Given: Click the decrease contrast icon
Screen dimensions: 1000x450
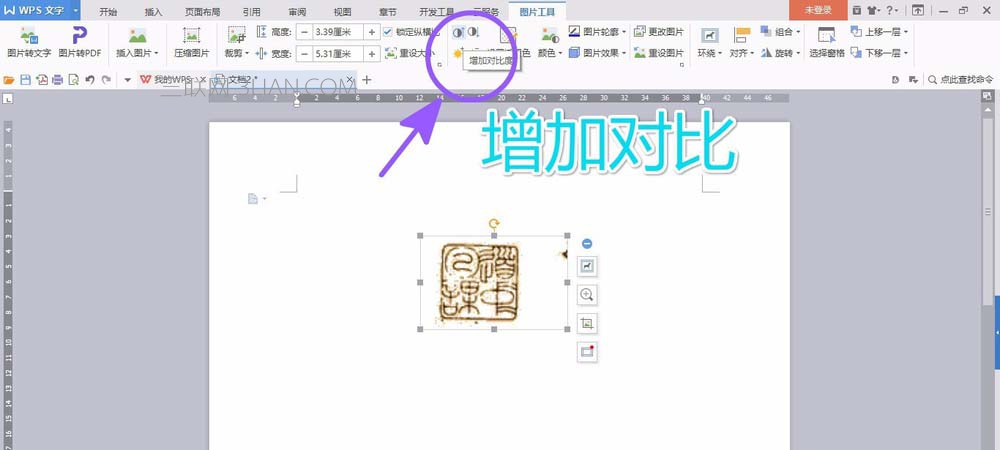Looking at the screenshot, I should [x=473, y=32].
